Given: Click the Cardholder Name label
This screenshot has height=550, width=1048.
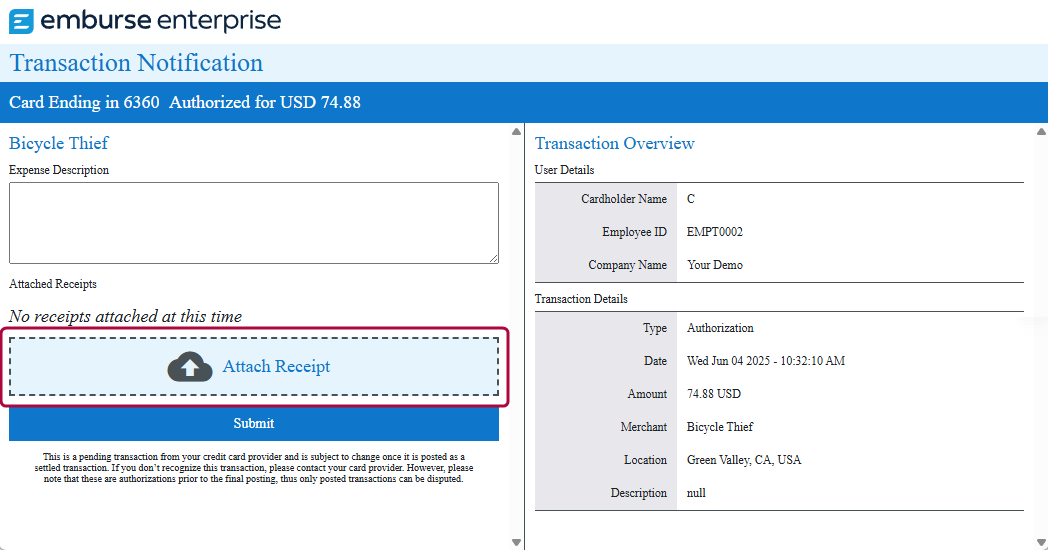Looking at the screenshot, I should coord(624,199).
